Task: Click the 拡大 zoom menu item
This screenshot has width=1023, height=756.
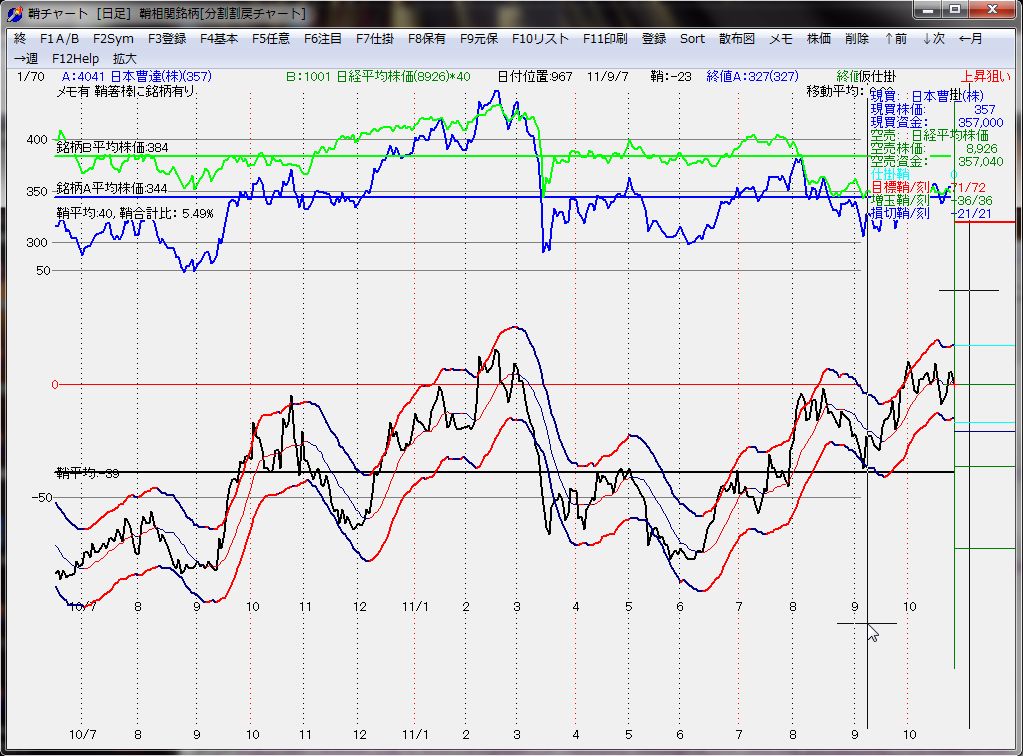Action: coord(125,58)
